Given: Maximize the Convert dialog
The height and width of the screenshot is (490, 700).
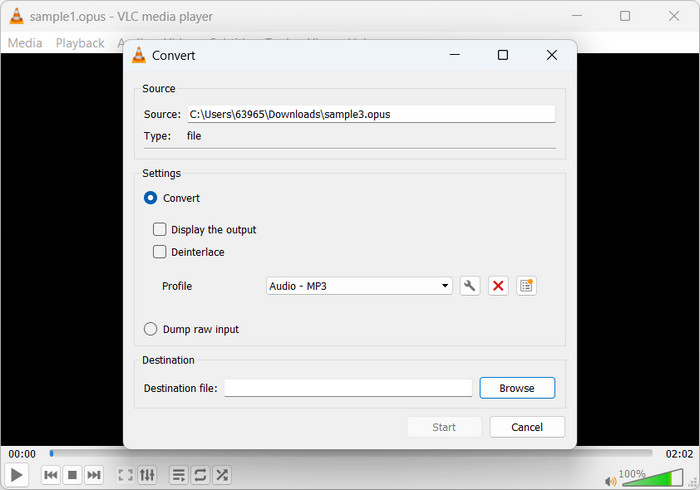Looking at the screenshot, I should point(503,55).
